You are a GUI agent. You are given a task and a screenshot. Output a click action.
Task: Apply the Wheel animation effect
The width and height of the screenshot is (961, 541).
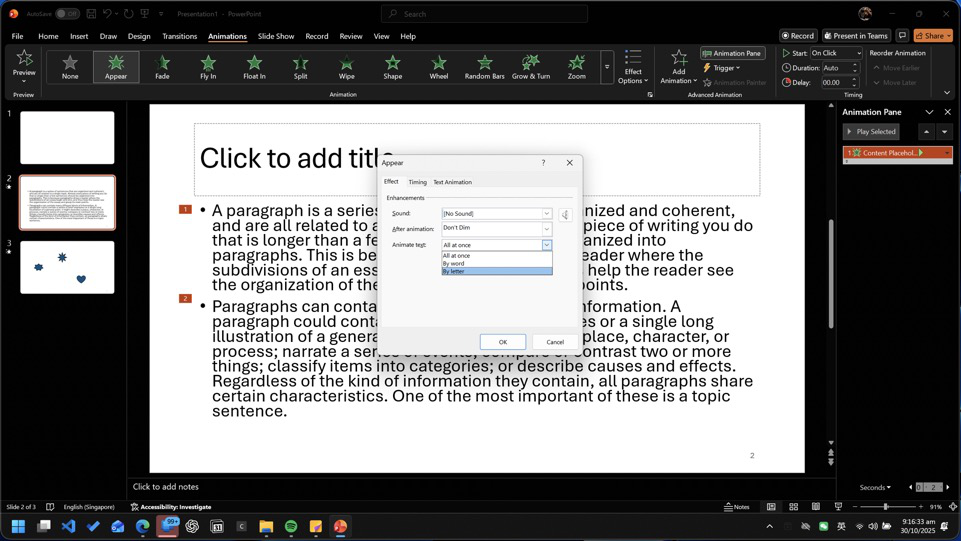tap(439, 67)
